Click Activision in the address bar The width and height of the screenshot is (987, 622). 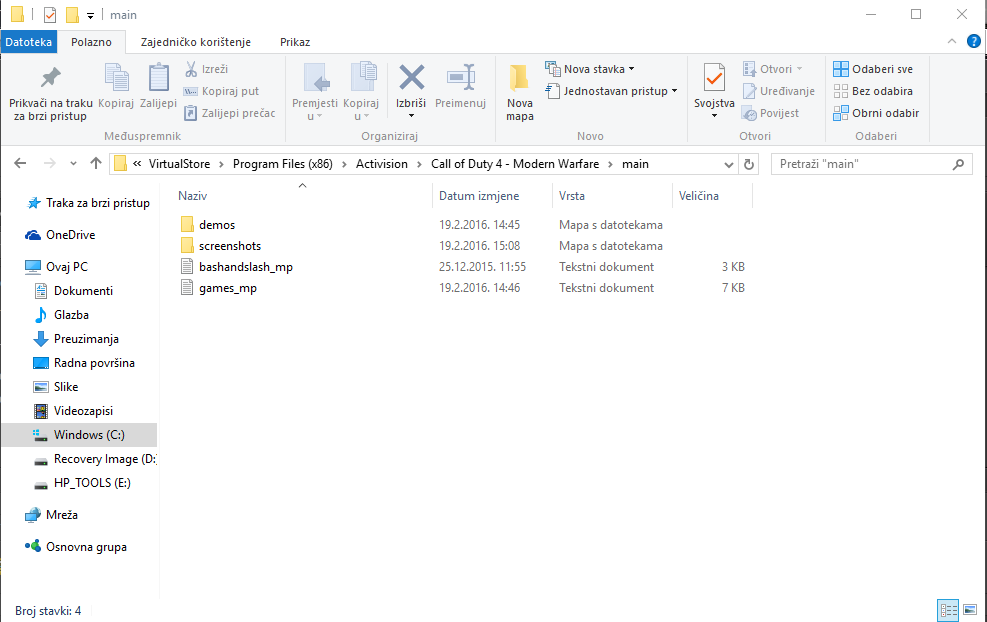381,164
